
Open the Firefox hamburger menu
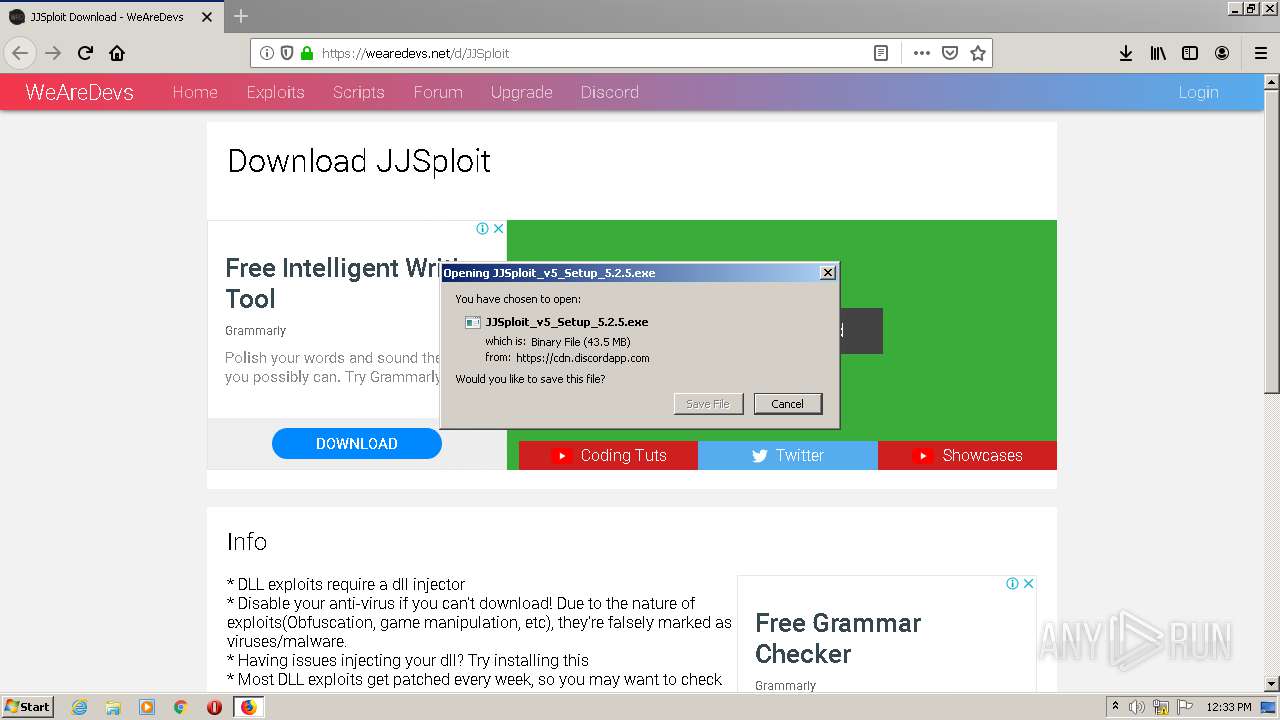(x=1260, y=53)
